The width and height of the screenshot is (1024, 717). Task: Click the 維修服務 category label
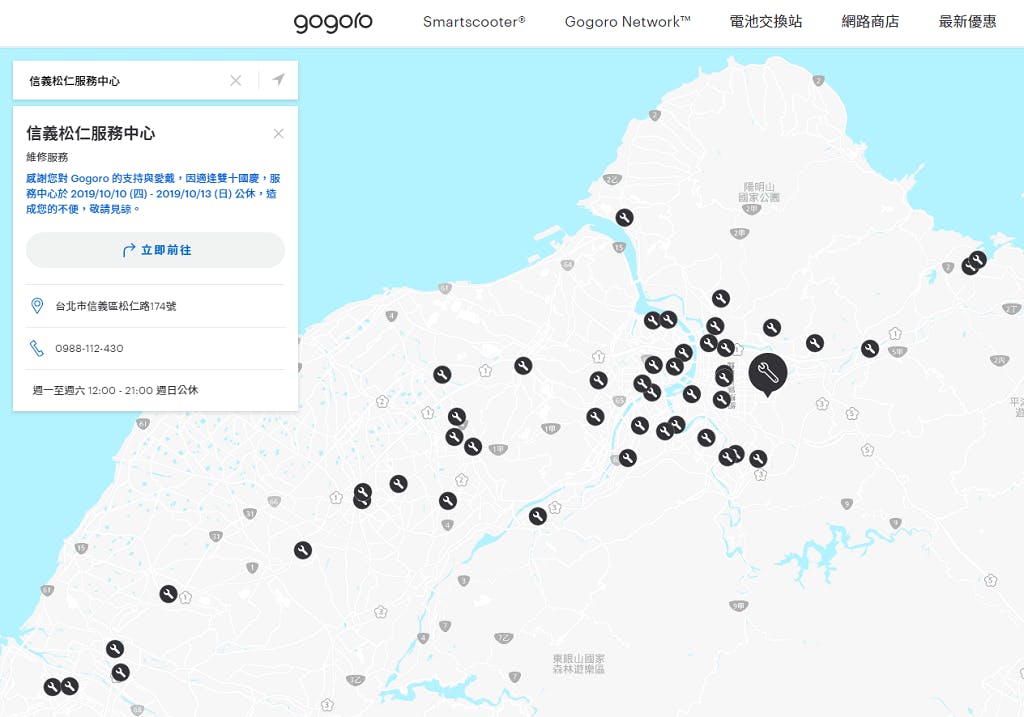click(47, 157)
